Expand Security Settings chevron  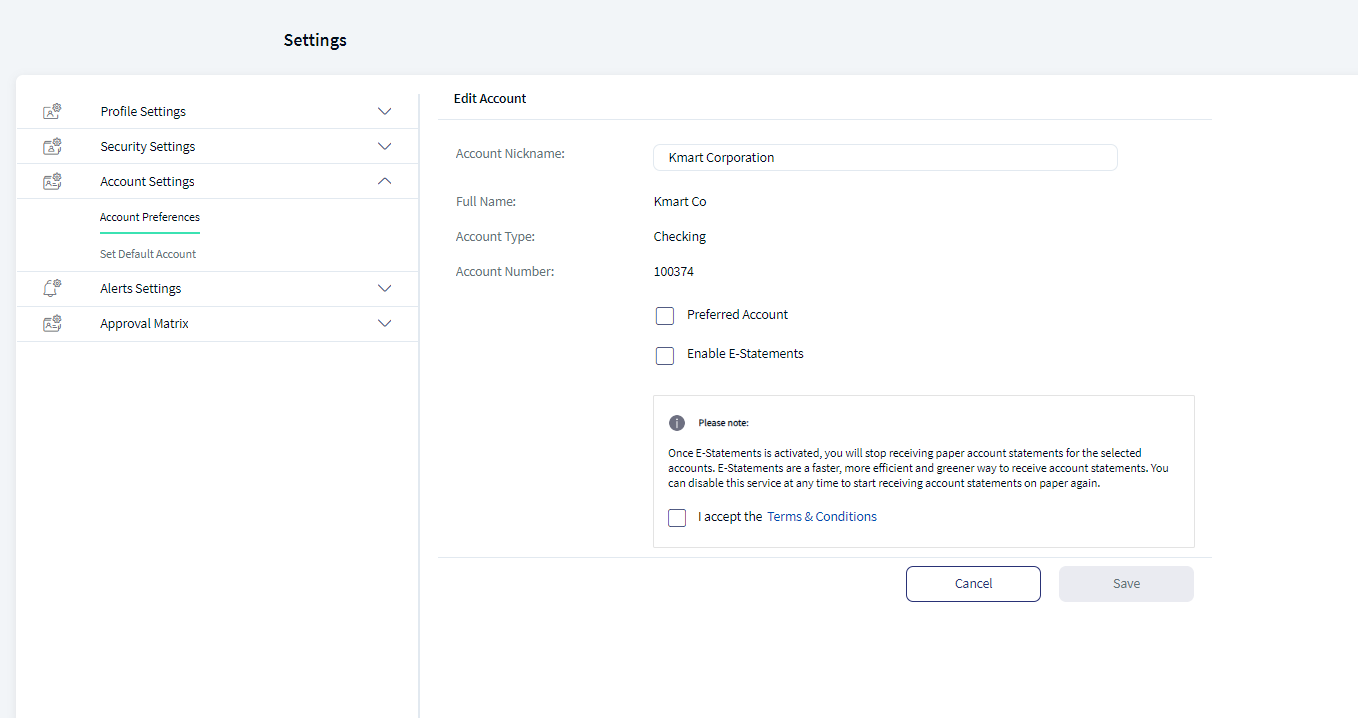[385, 146]
